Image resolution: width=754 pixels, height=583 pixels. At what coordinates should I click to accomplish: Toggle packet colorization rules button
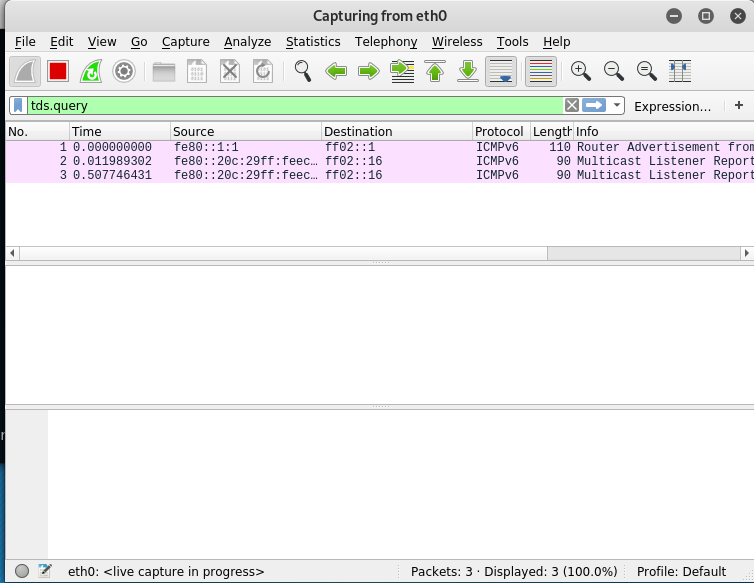[541, 72]
